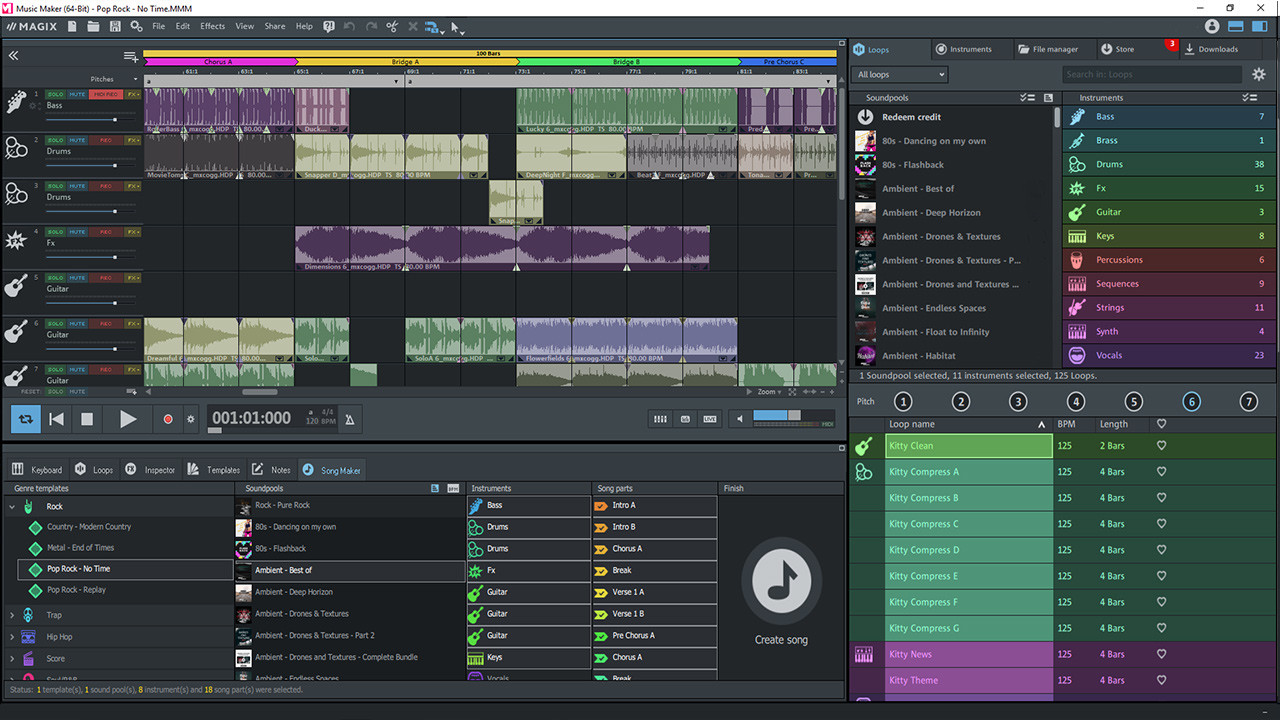The width and height of the screenshot is (1280, 720).
Task: Mute the Fx track
Action: click(77, 232)
